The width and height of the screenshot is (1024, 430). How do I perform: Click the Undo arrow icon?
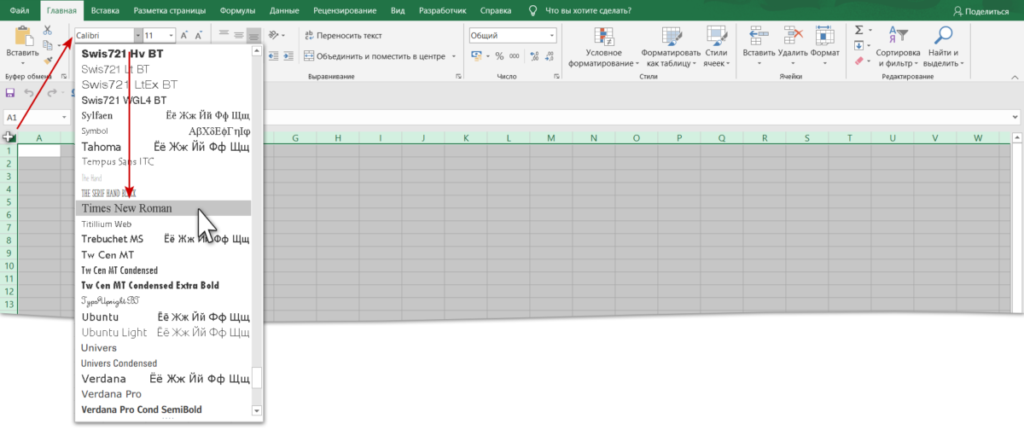click(x=29, y=93)
